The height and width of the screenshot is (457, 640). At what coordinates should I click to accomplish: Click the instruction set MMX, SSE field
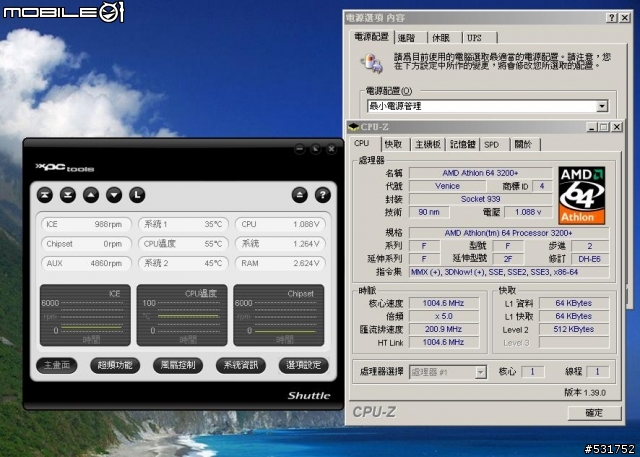coord(509,272)
